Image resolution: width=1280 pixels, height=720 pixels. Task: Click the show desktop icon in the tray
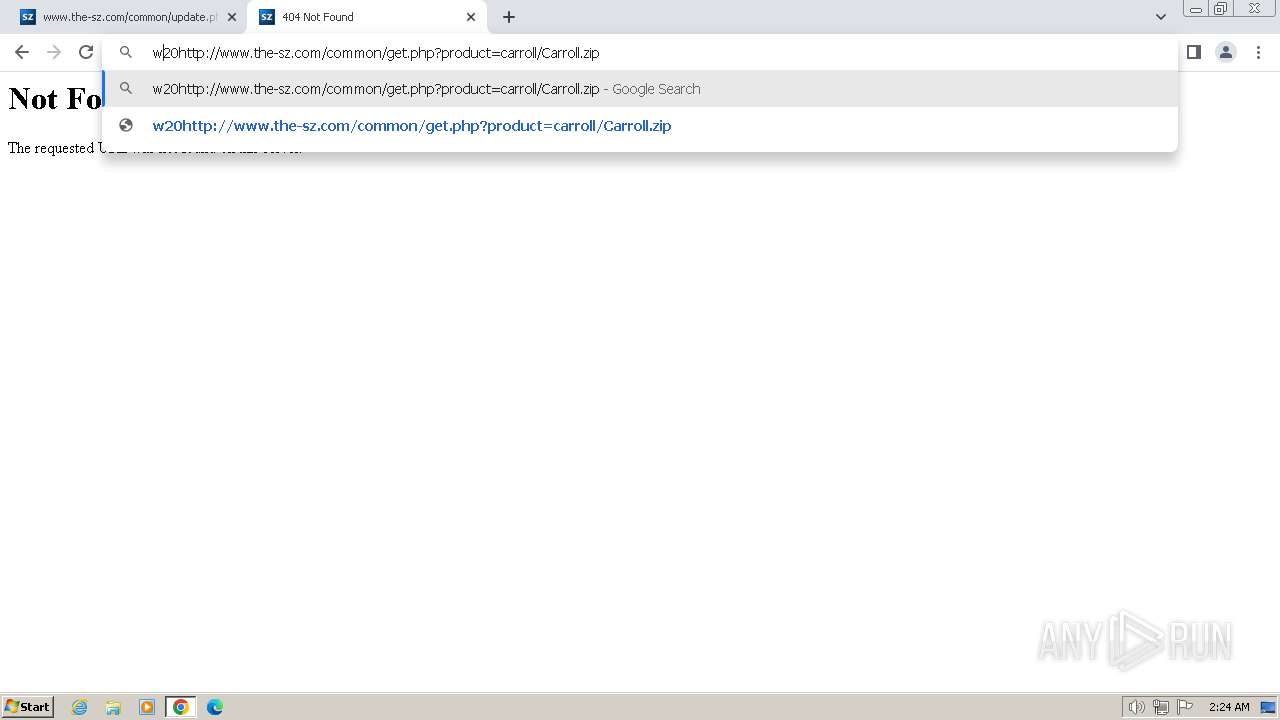(1268, 707)
